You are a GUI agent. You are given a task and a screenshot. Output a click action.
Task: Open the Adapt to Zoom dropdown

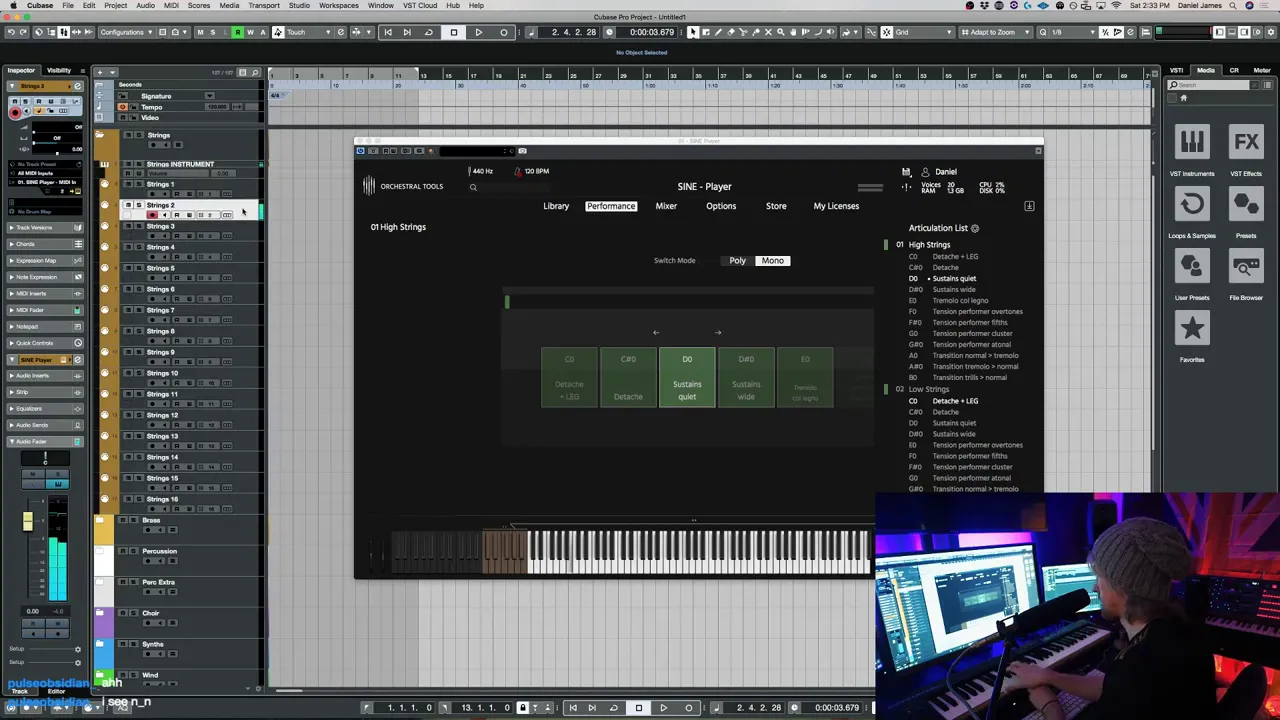point(998,32)
